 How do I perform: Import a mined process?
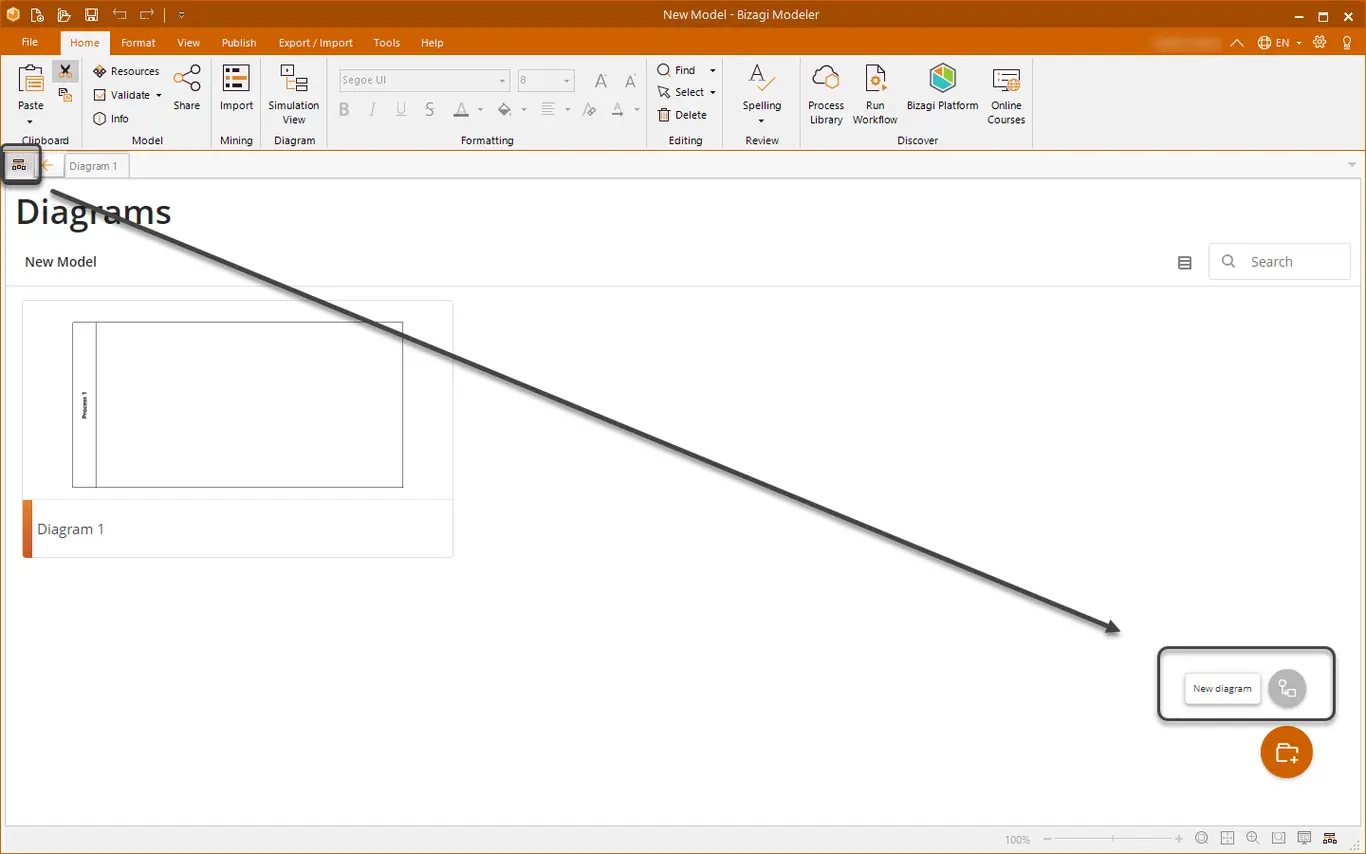click(x=236, y=87)
